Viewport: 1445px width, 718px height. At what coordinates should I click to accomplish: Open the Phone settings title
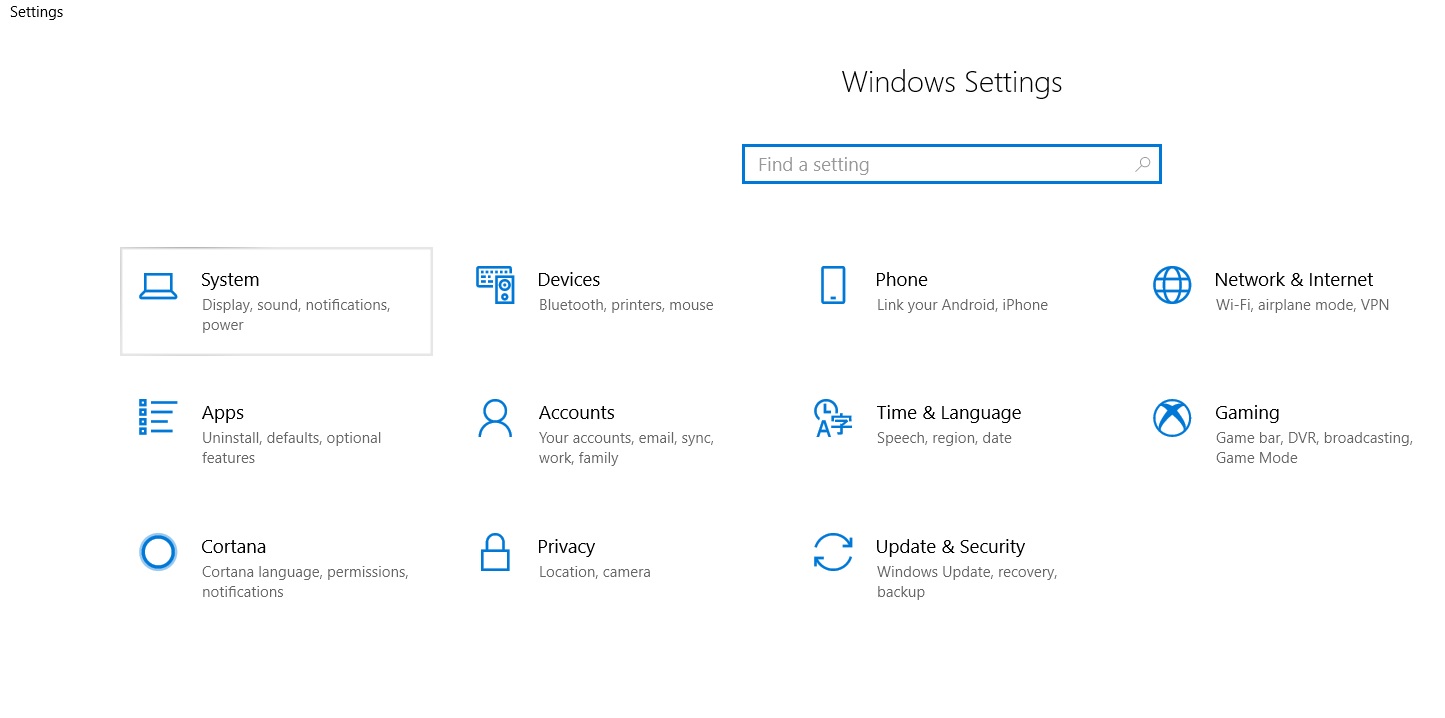(901, 280)
